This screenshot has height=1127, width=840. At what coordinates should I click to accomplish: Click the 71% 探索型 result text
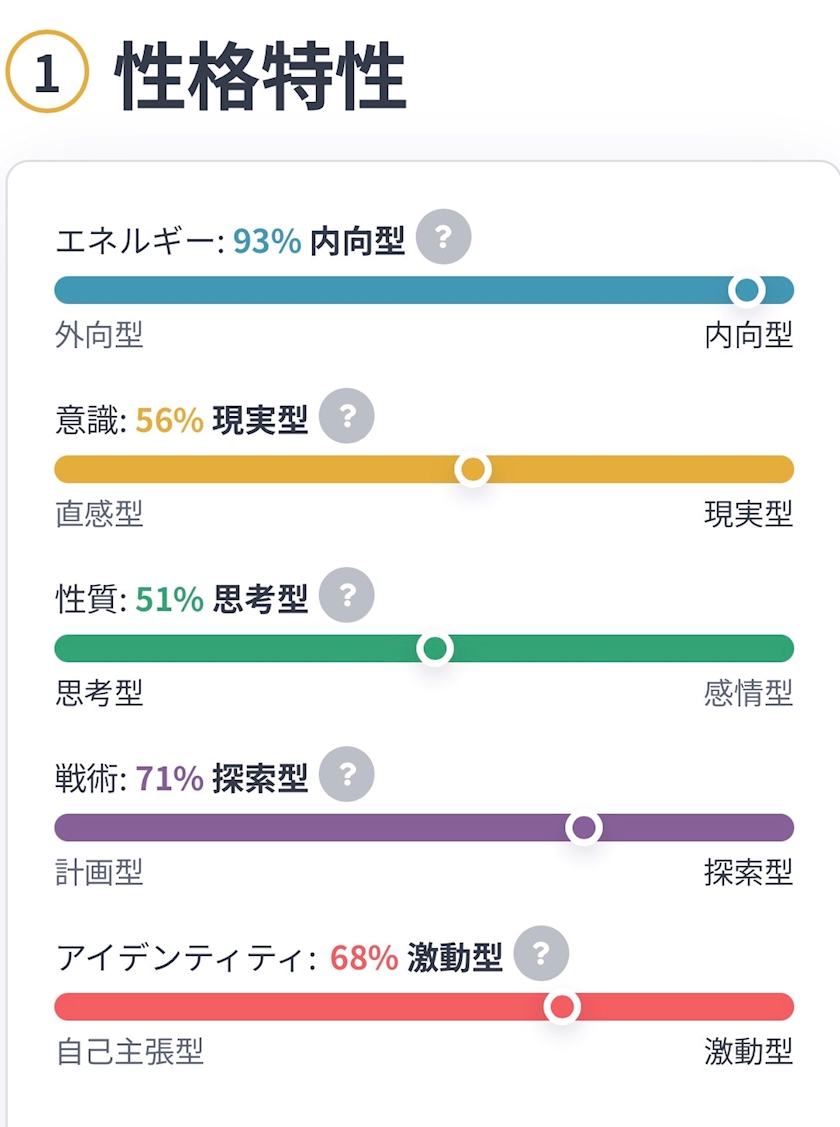[221, 778]
